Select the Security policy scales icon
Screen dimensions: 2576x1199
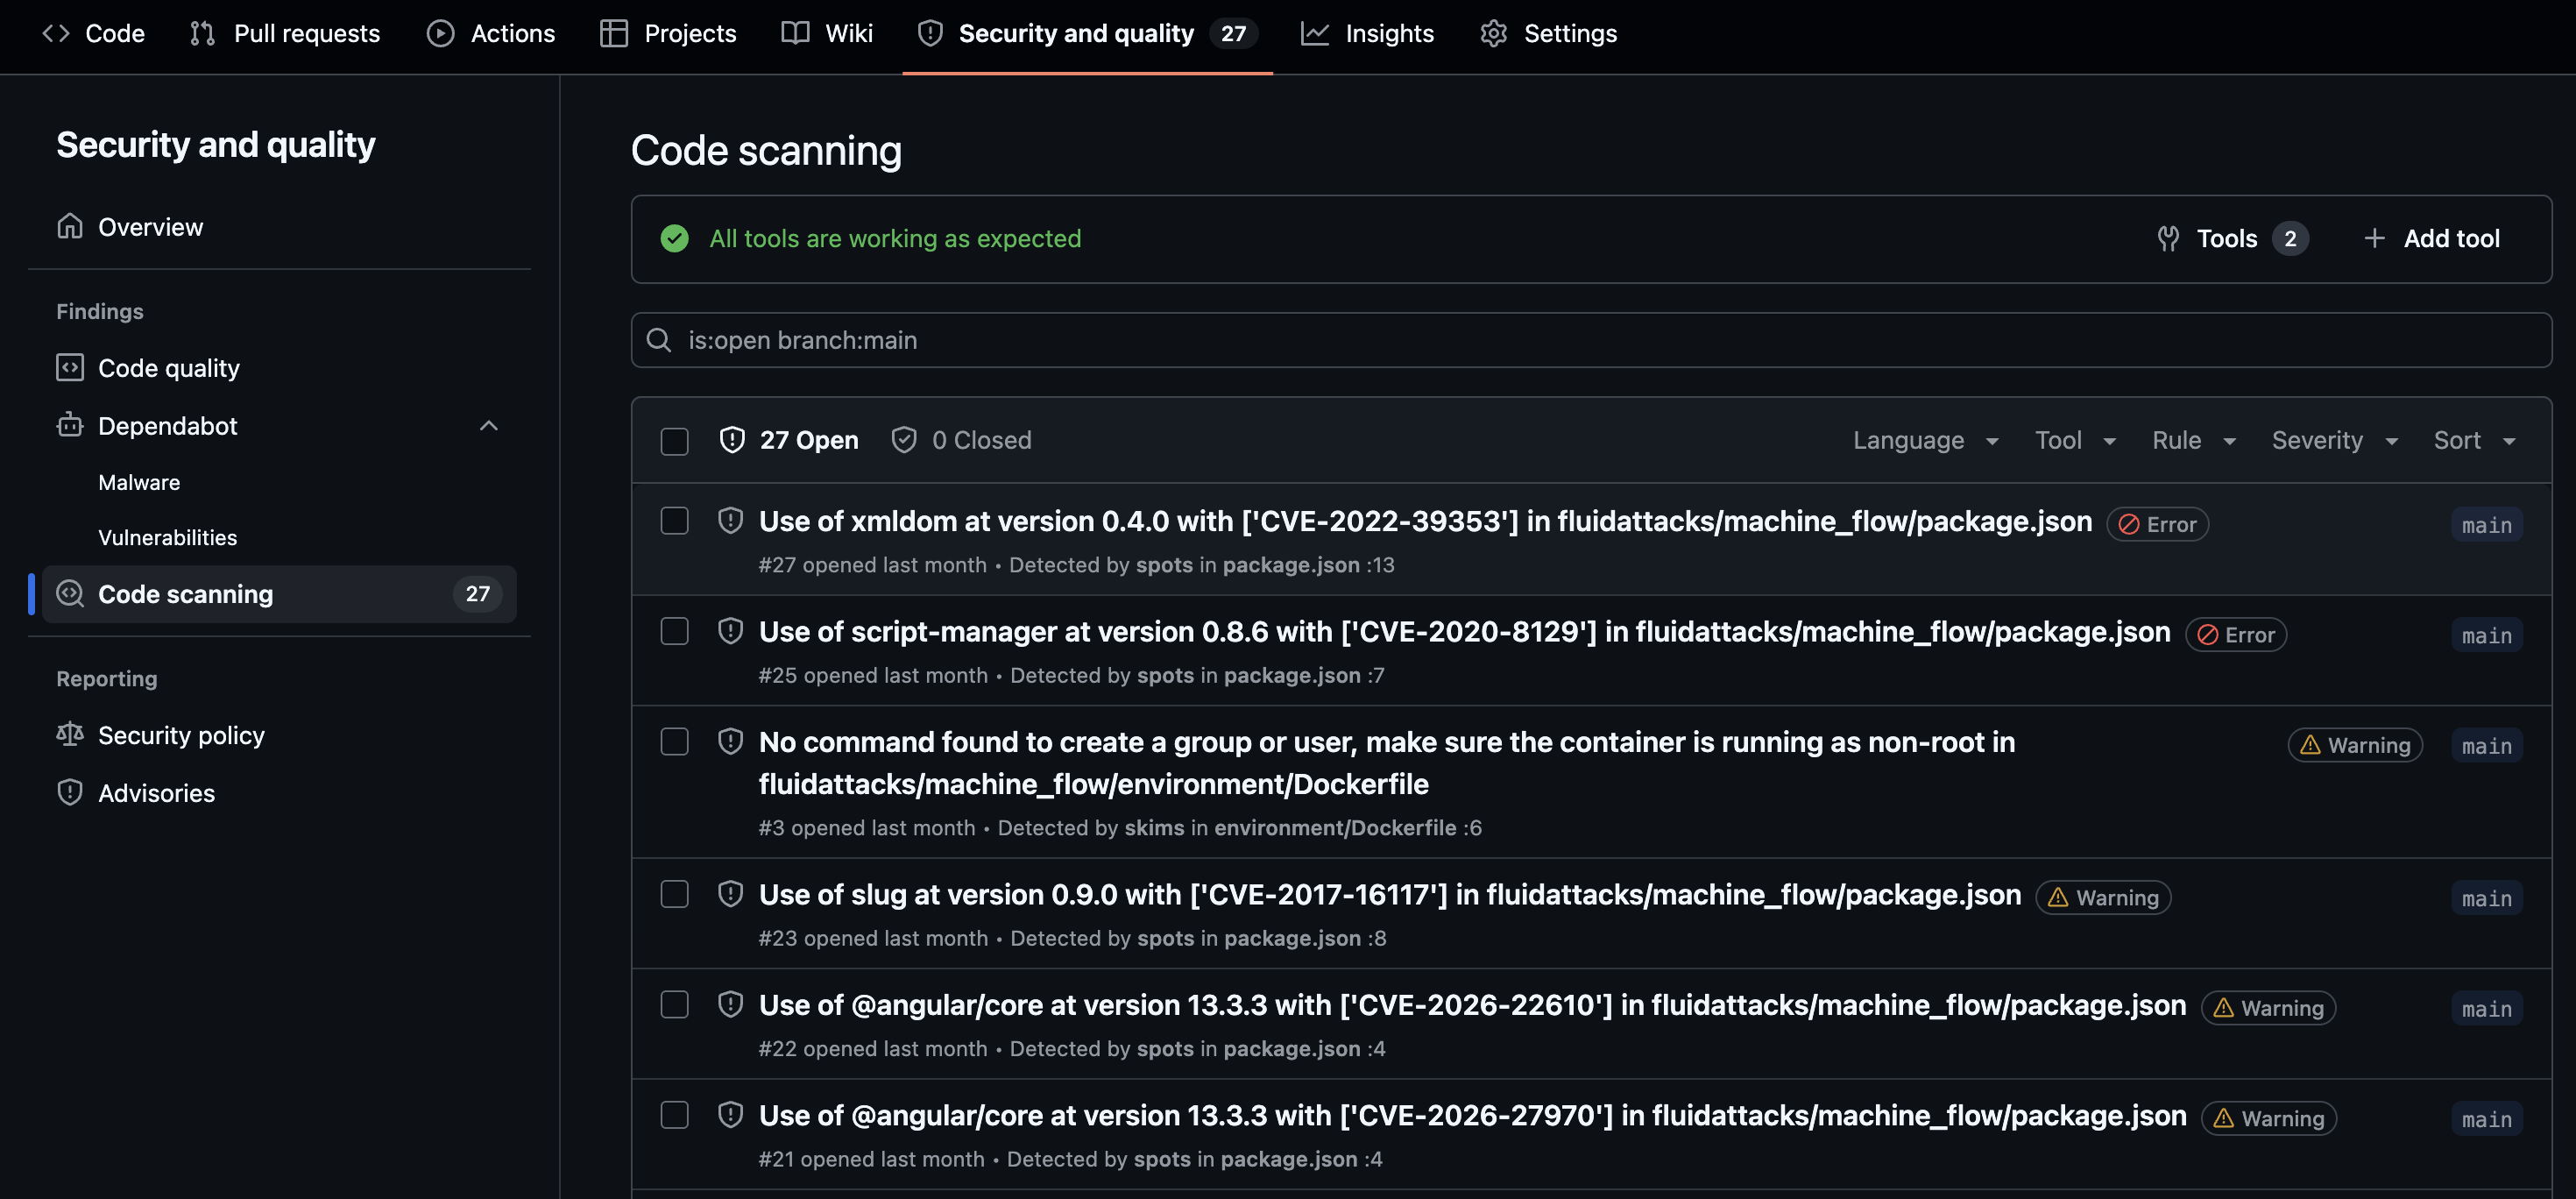(69, 734)
